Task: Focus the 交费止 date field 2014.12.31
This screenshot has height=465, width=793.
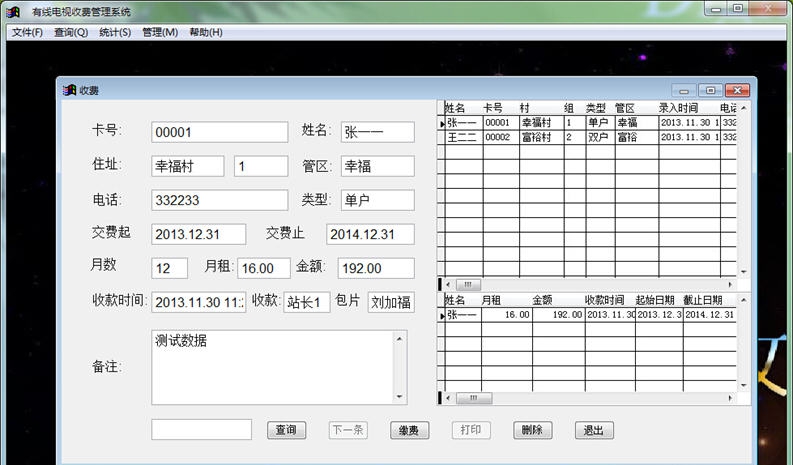Action: 370,234
